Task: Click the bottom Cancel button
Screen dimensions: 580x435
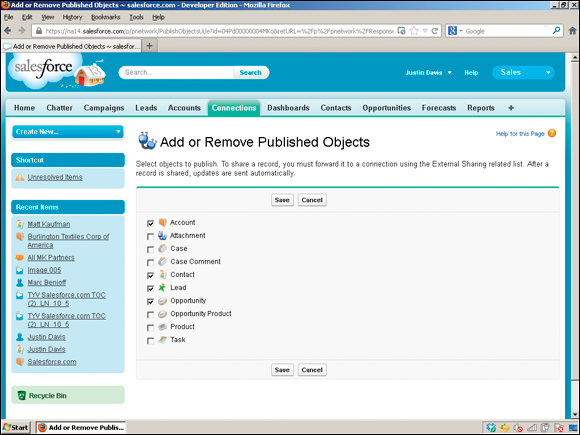Action: (x=312, y=370)
